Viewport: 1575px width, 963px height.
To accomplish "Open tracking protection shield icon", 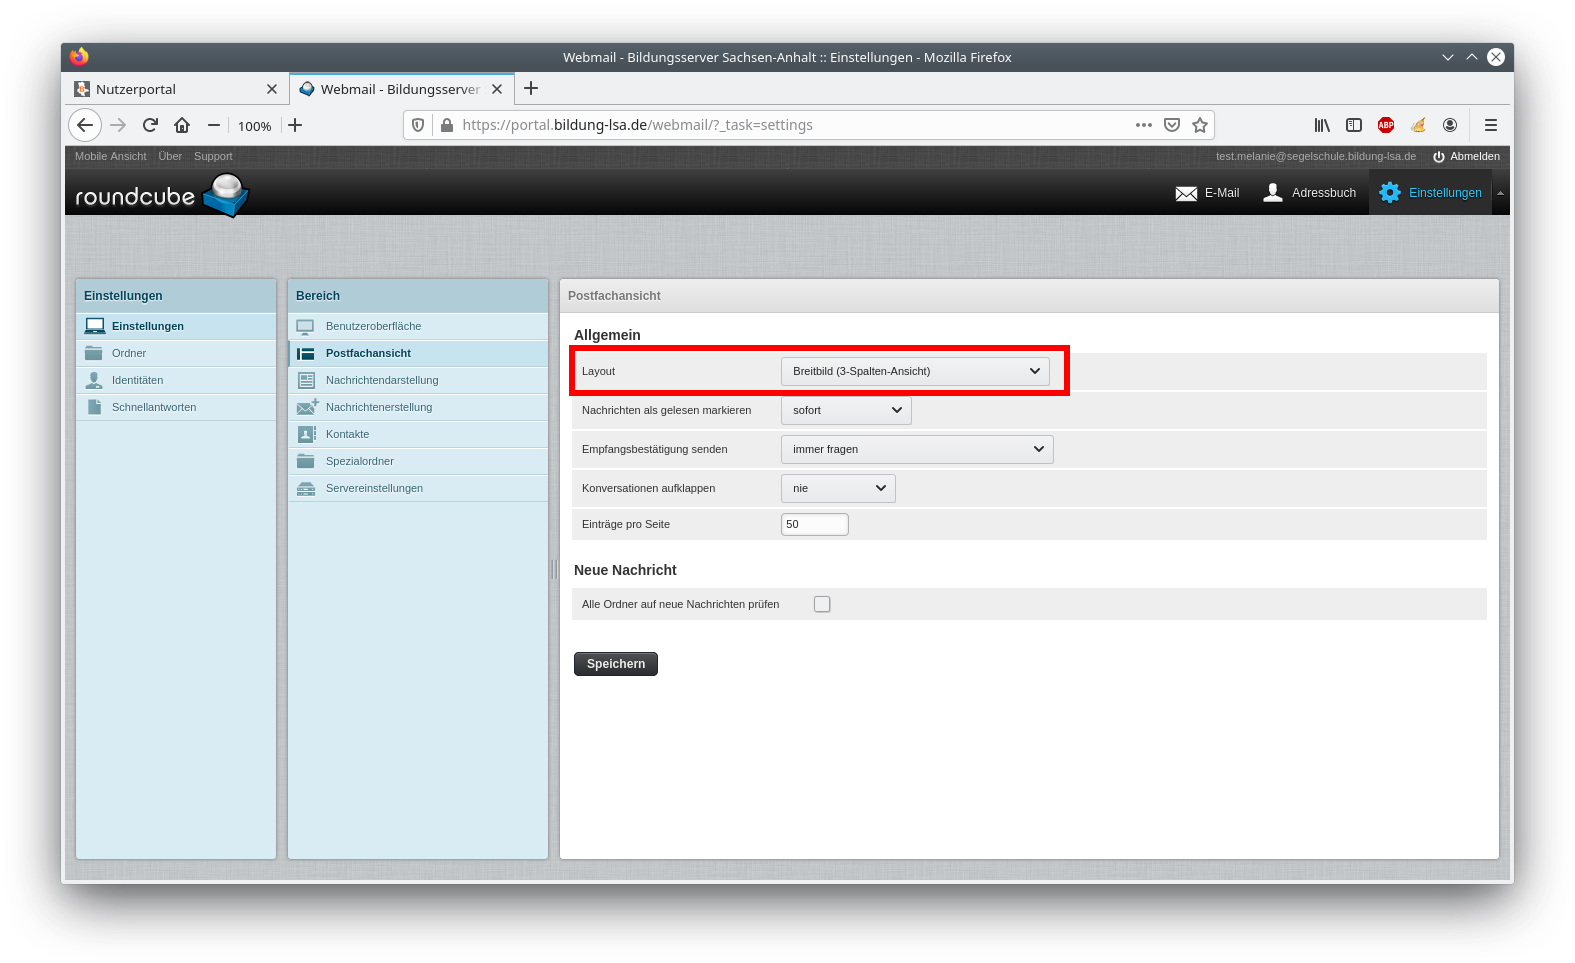I will [418, 125].
